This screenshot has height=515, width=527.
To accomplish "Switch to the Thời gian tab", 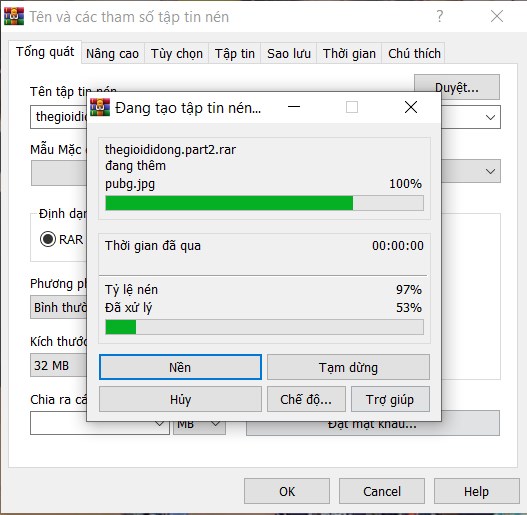I will [349, 53].
